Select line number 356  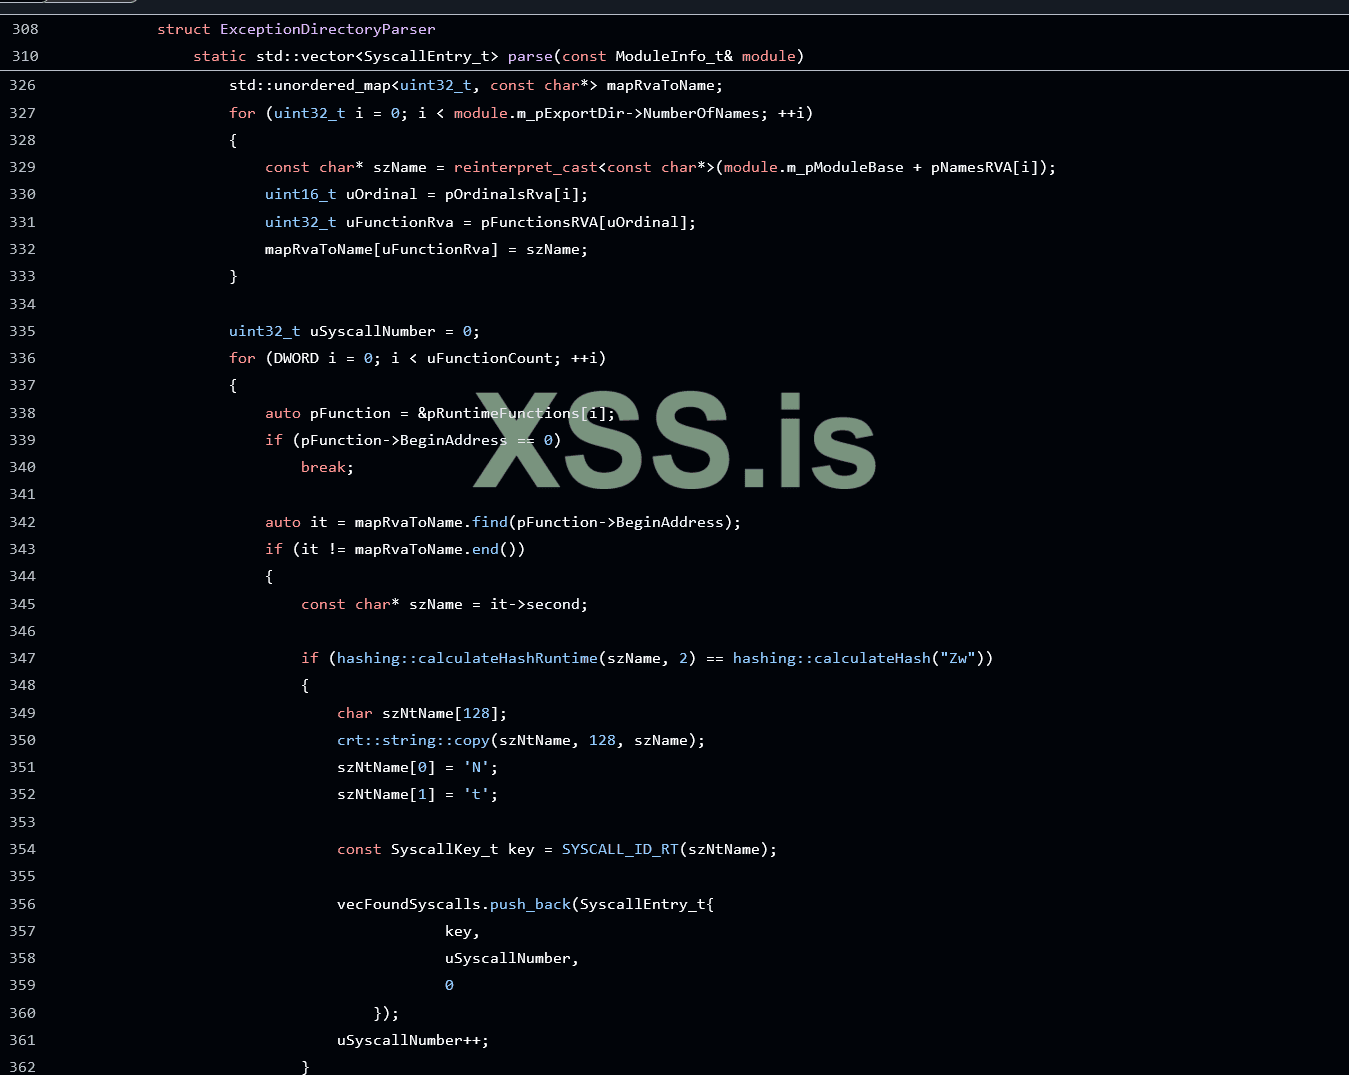pyautogui.click(x=22, y=904)
